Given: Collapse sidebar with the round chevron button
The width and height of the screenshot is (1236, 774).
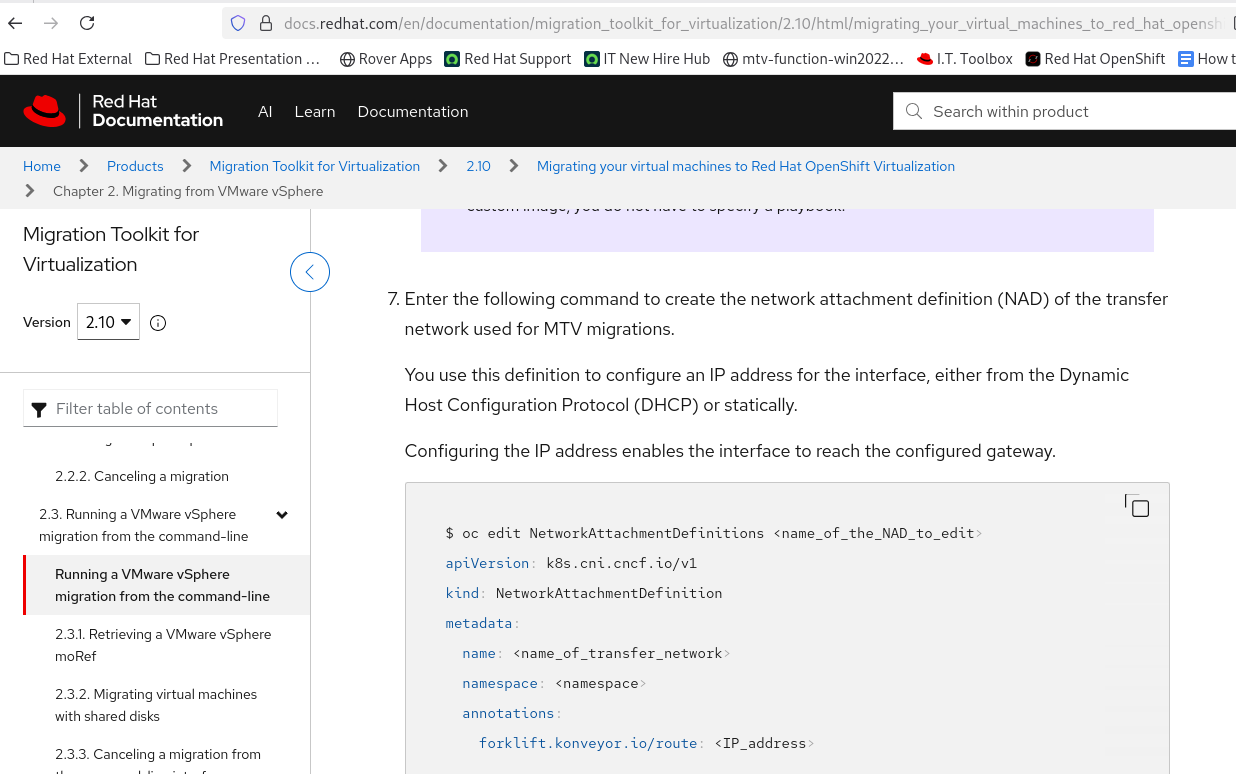Looking at the screenshot, I should (x=310, y=272).
